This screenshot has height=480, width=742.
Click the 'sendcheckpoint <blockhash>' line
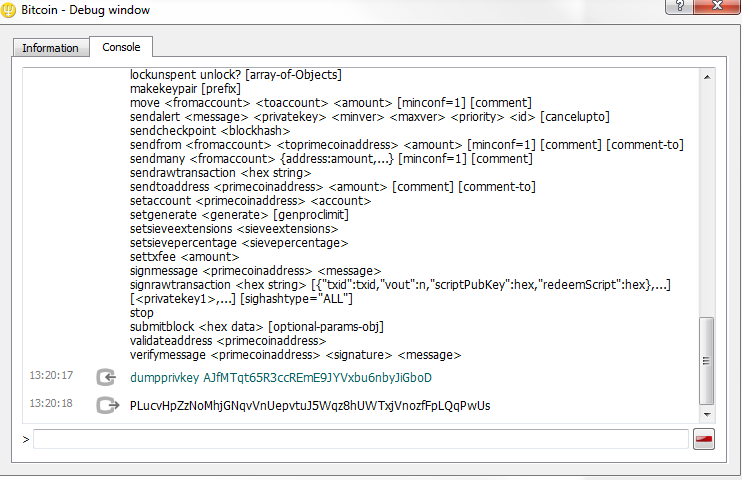pyautogui.click(x=210, y=131)
